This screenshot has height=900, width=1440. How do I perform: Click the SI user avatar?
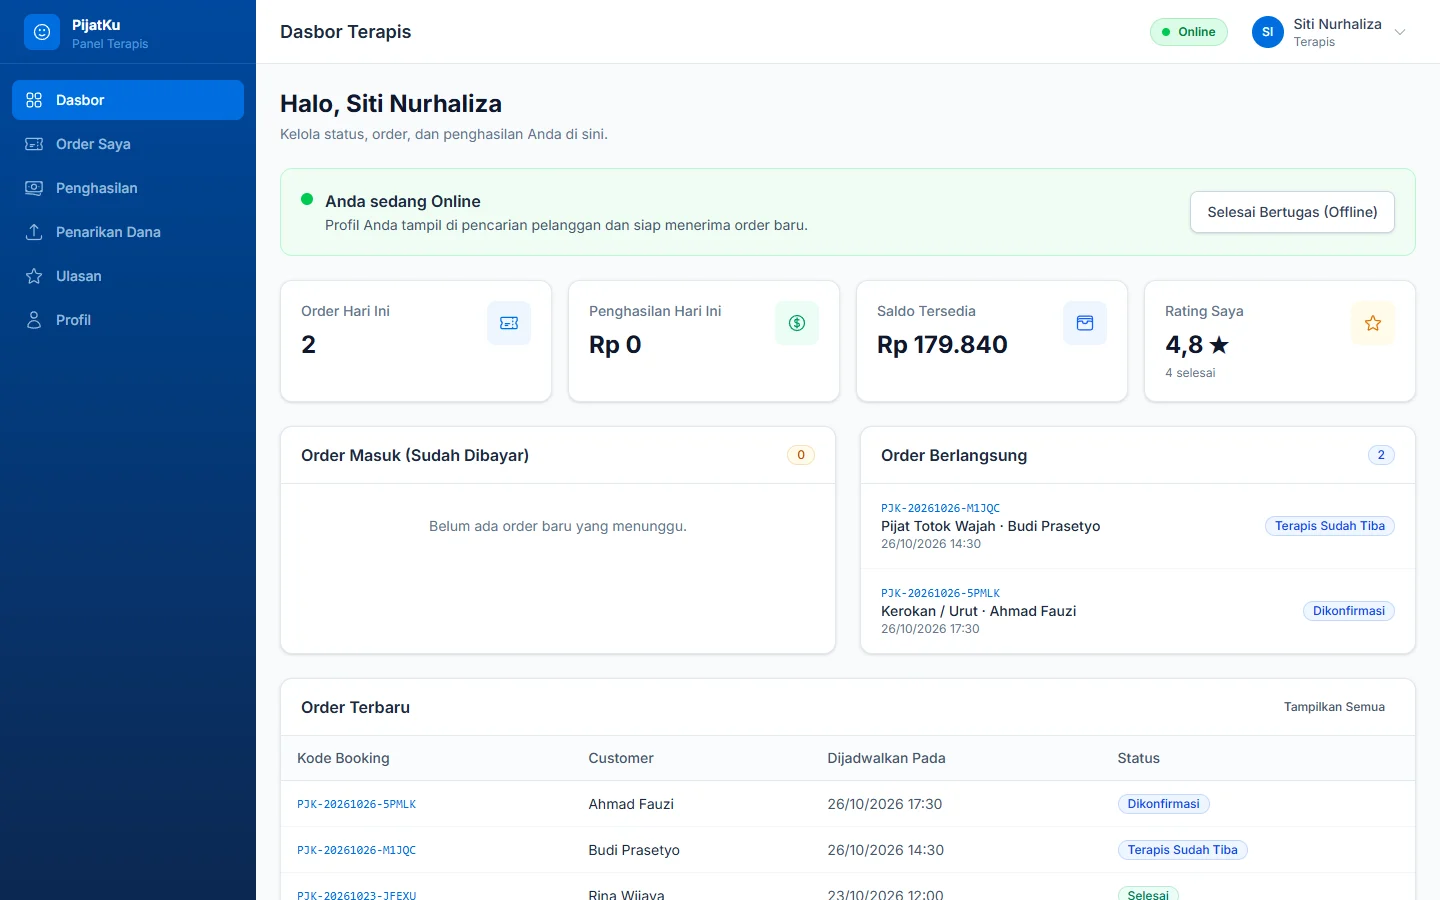pos(1268,32)
